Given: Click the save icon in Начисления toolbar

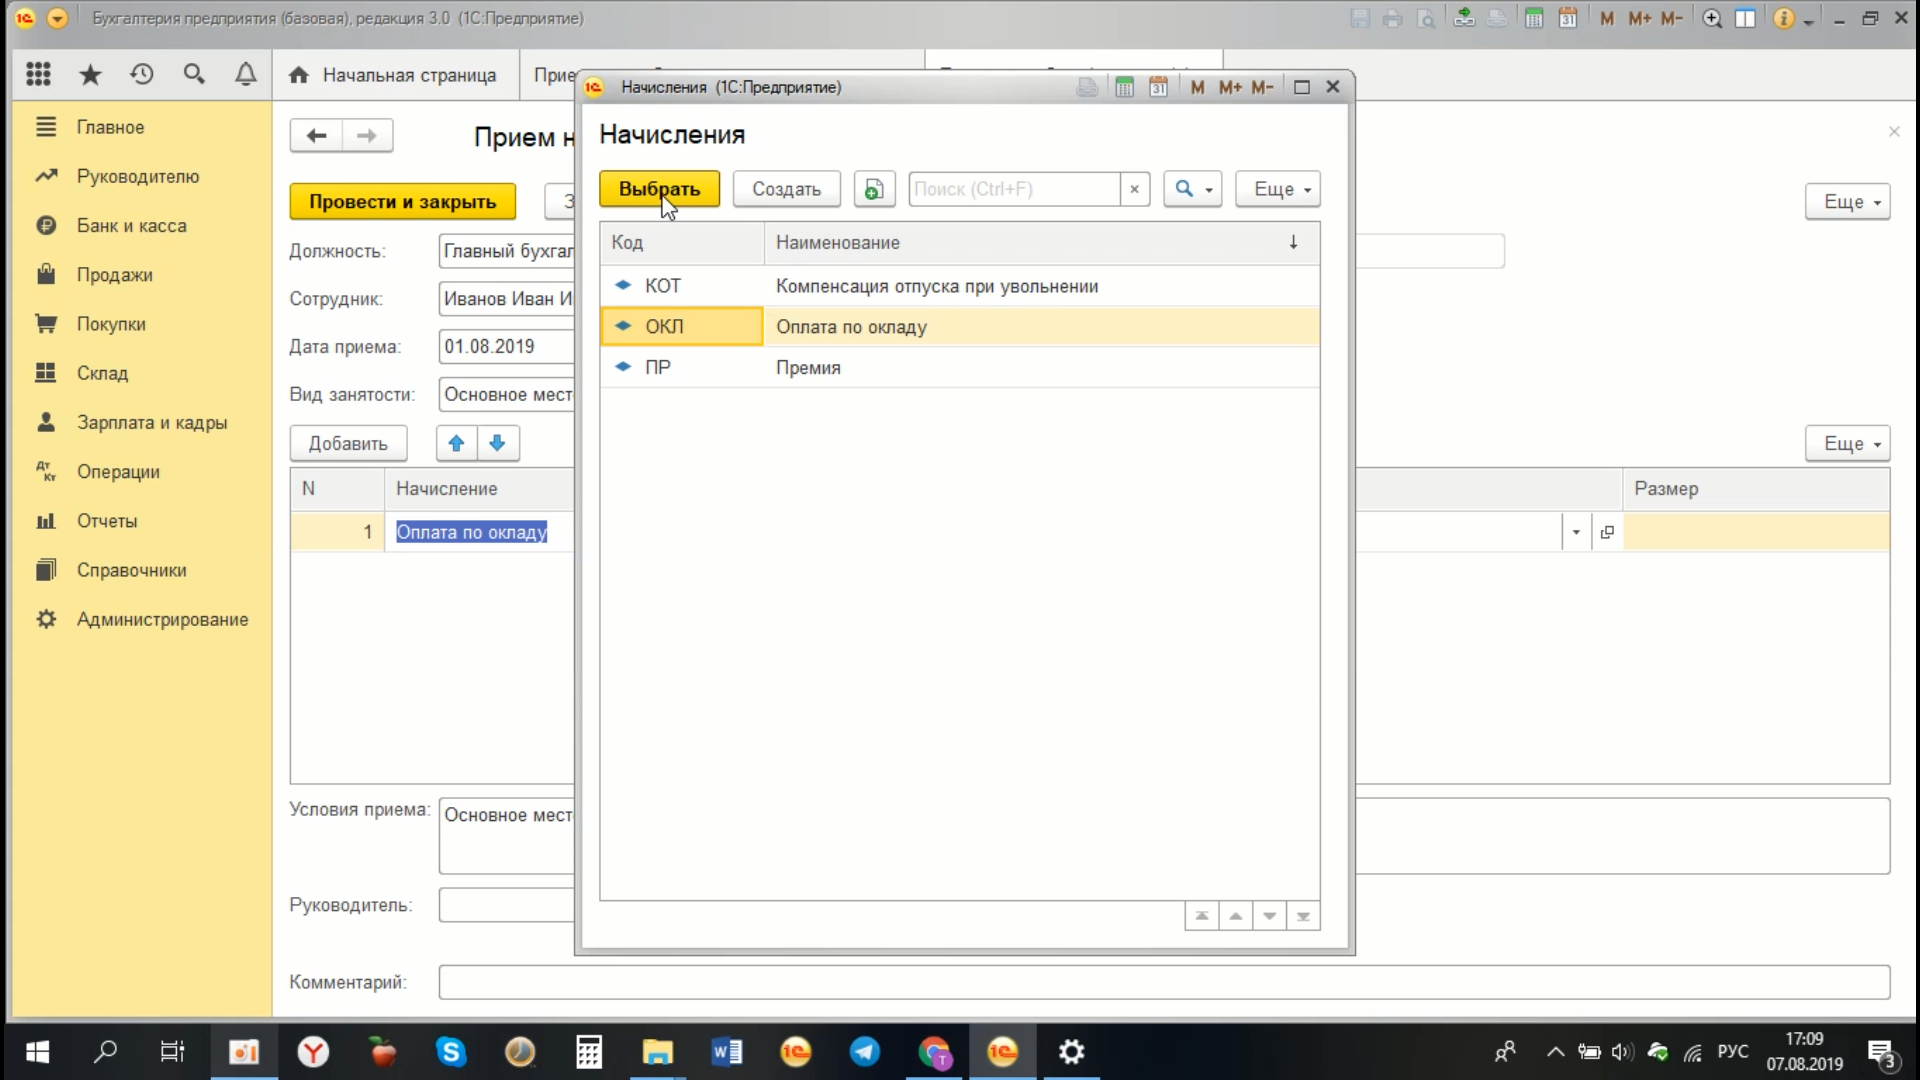Looking at the screenshot, I should tap(874, 189).
